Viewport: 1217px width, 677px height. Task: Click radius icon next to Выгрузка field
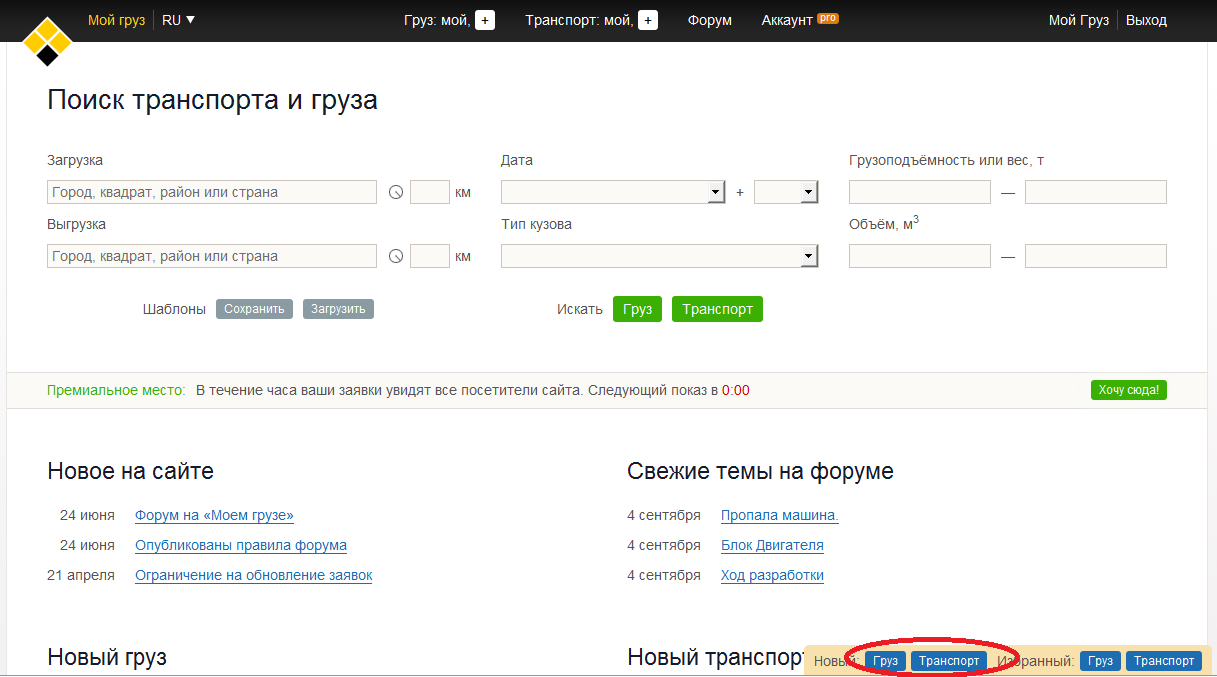[x=396, y=257]
